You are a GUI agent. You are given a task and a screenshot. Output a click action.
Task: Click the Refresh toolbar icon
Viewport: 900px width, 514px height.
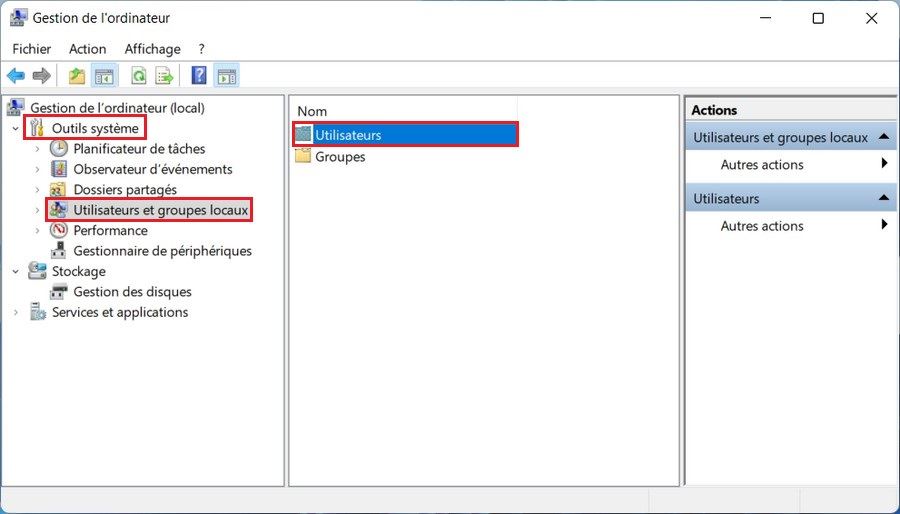point(139,76)
